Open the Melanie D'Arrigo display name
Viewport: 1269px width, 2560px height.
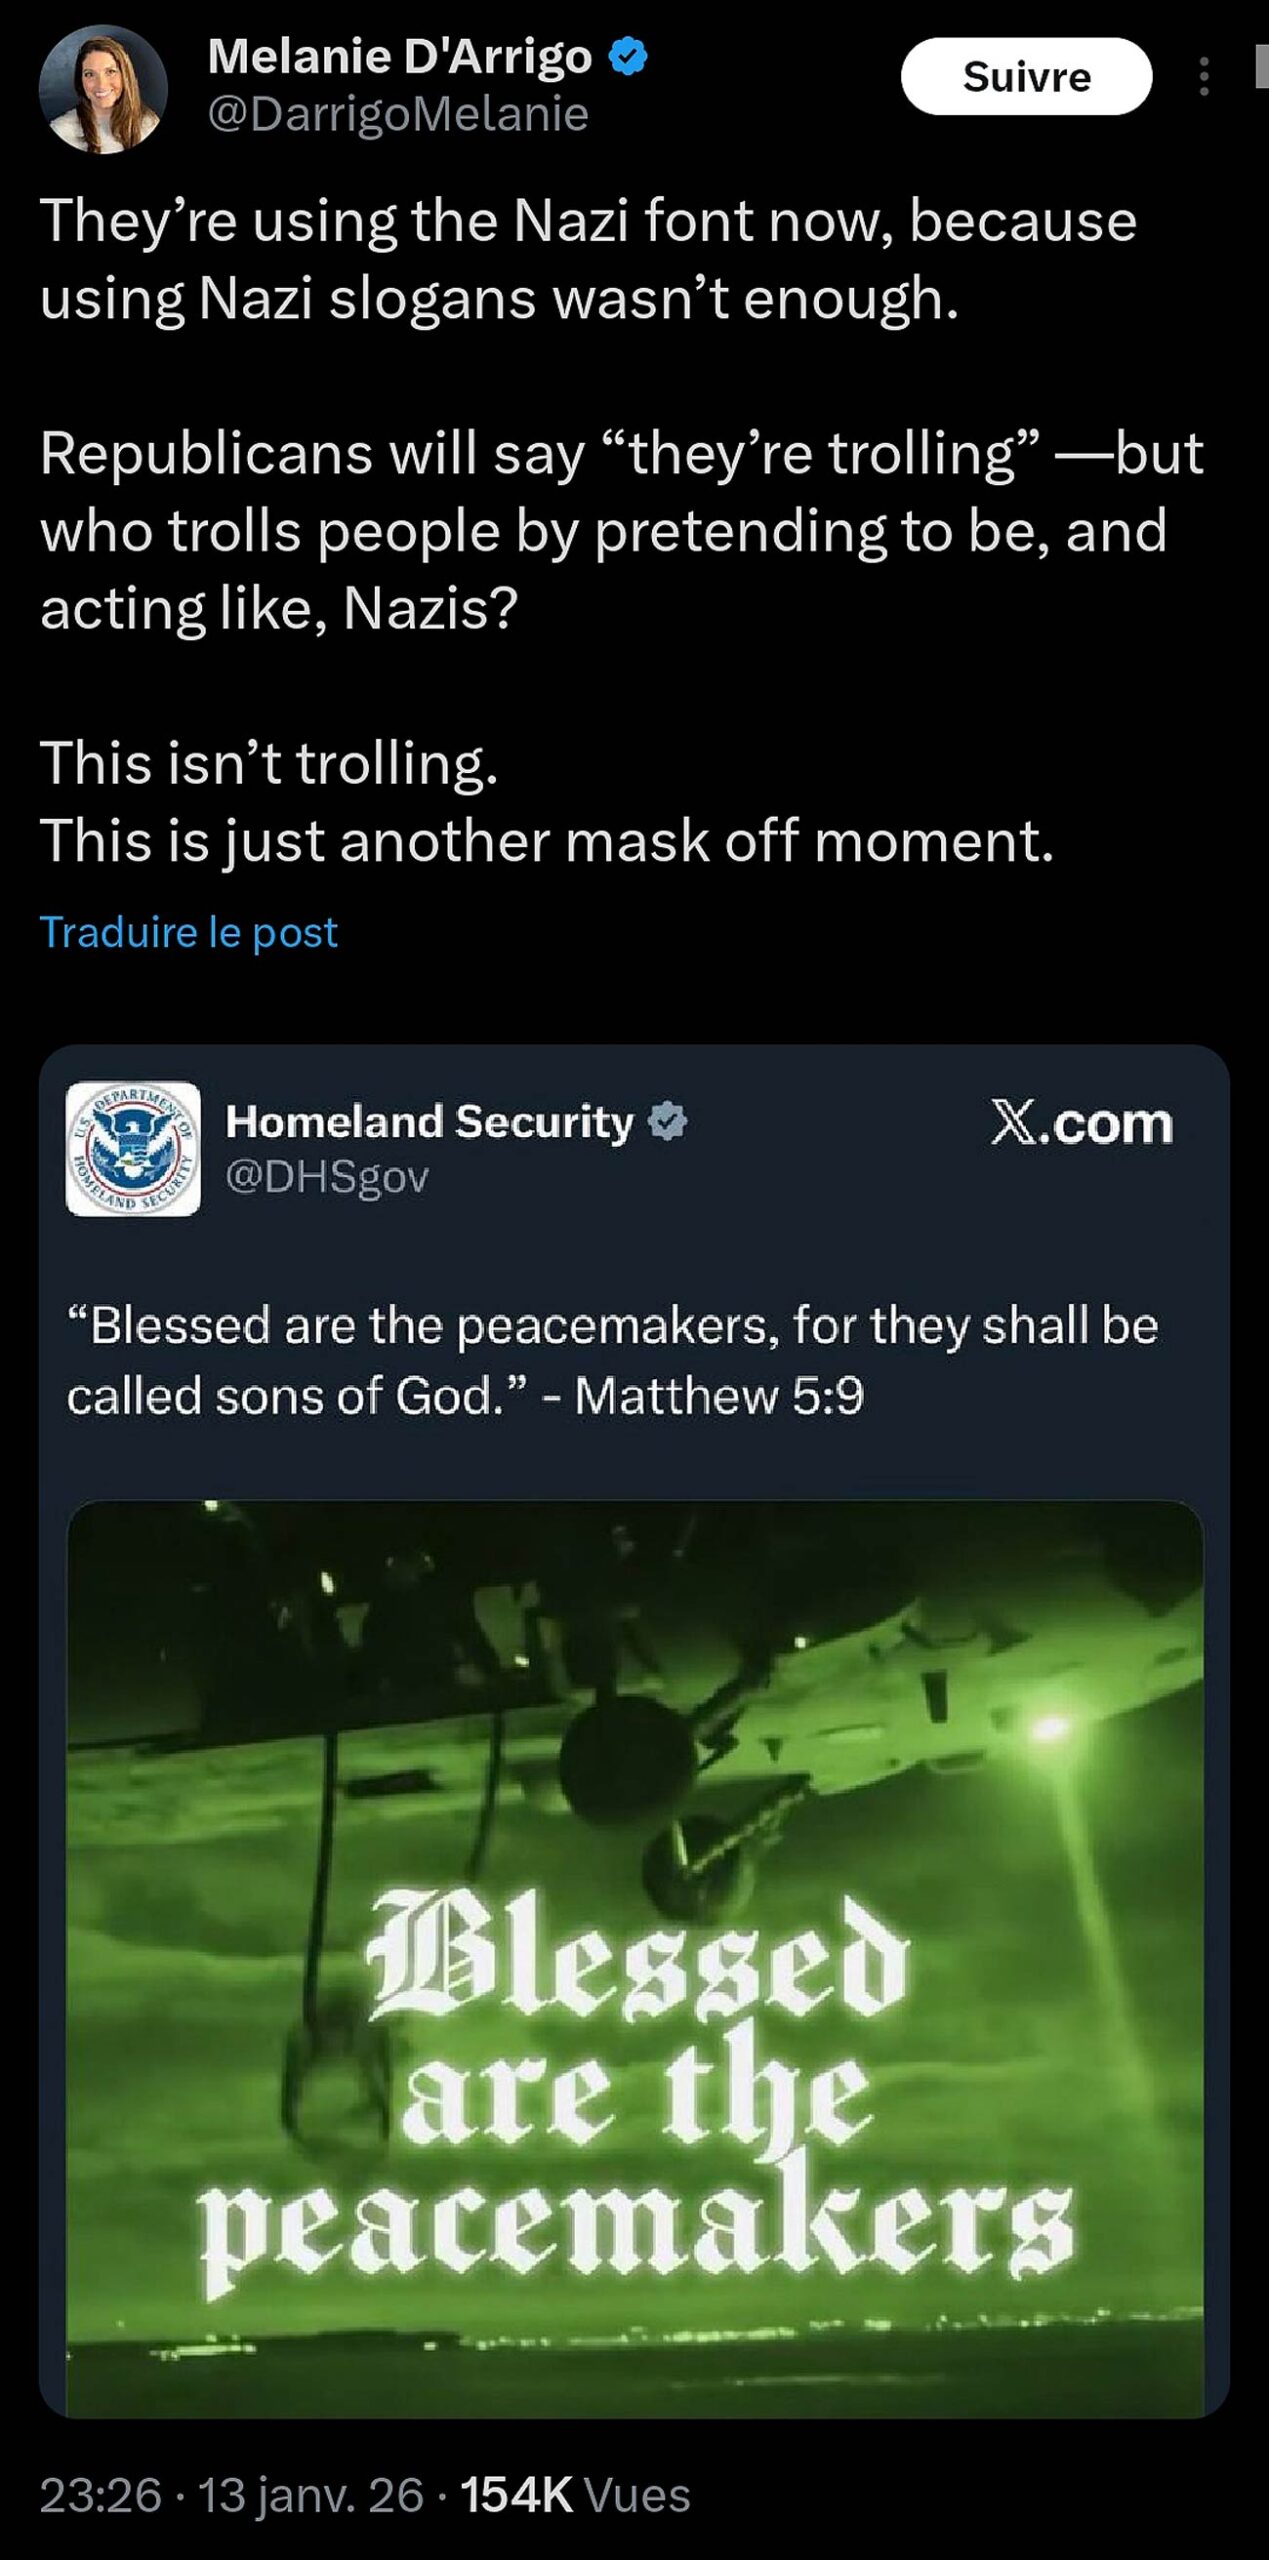(400, 56)
